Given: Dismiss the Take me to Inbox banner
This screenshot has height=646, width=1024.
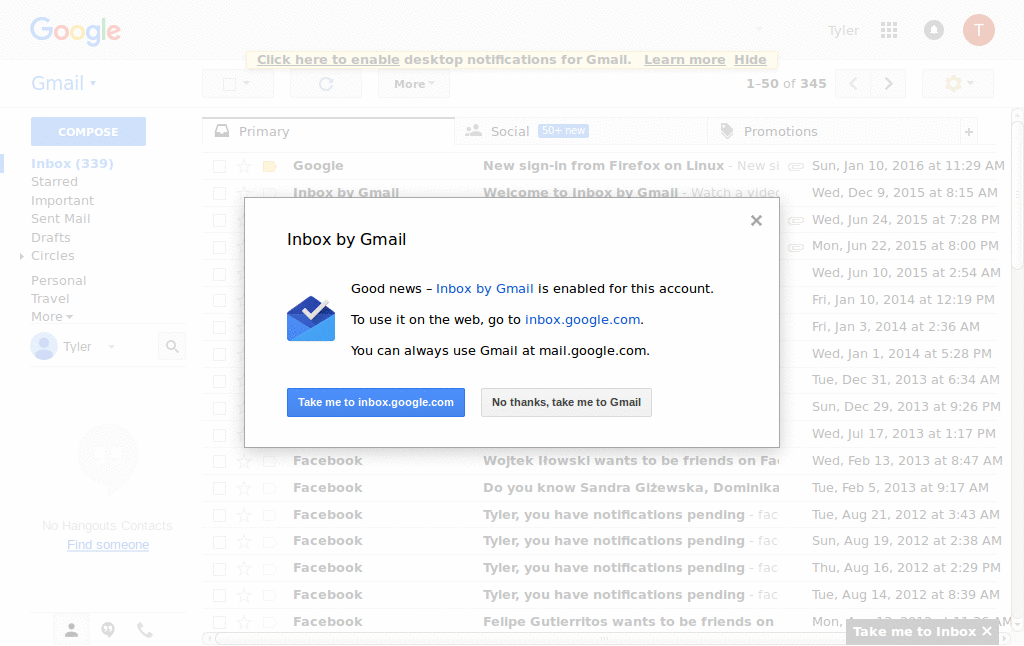Looking at the screenshot, I should click(987, 631).
